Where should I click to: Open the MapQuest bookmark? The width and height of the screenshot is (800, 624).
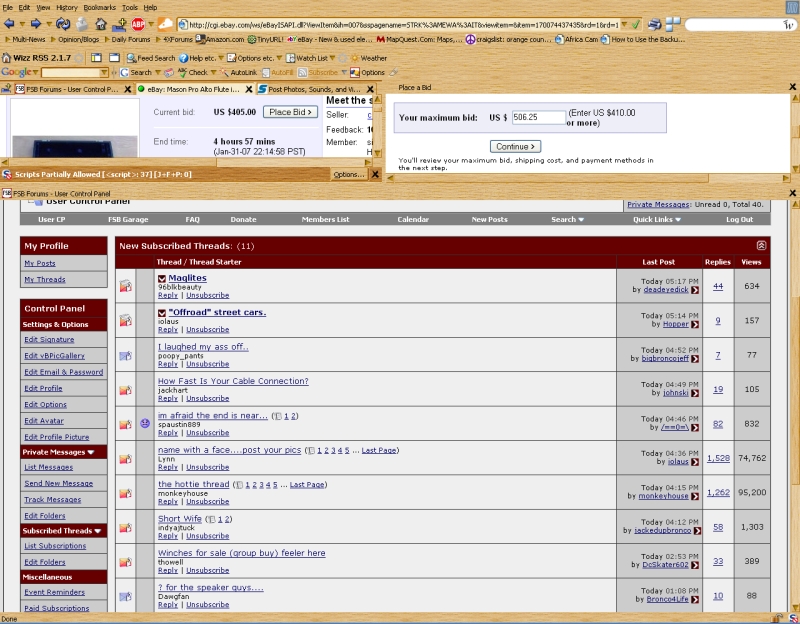tap(419, 39)
